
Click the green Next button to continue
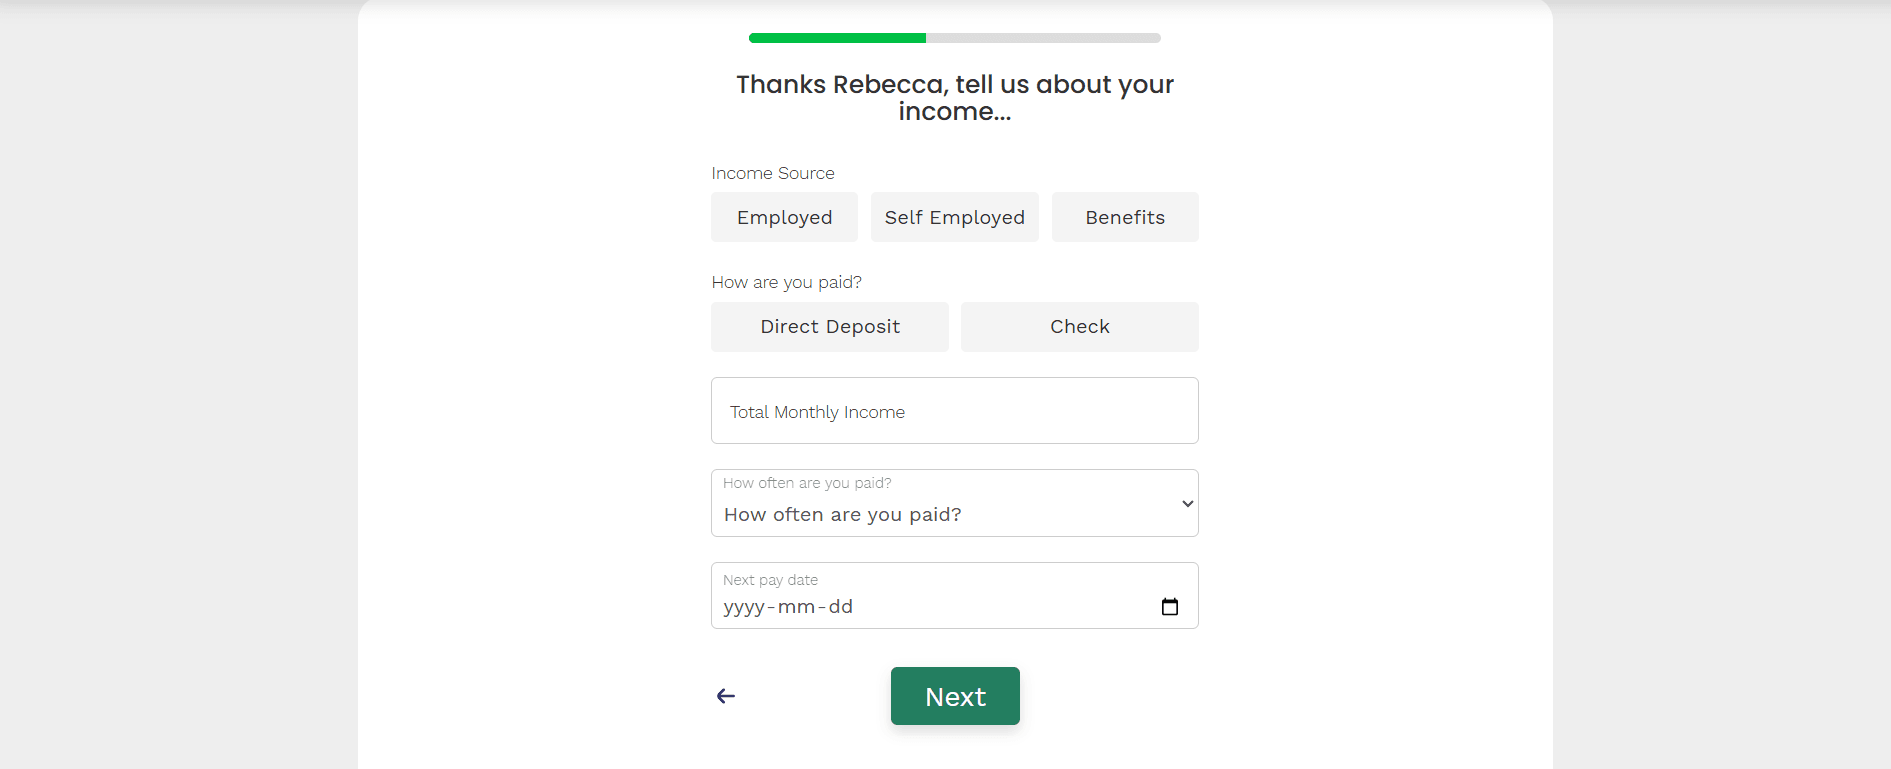(954, 696)
